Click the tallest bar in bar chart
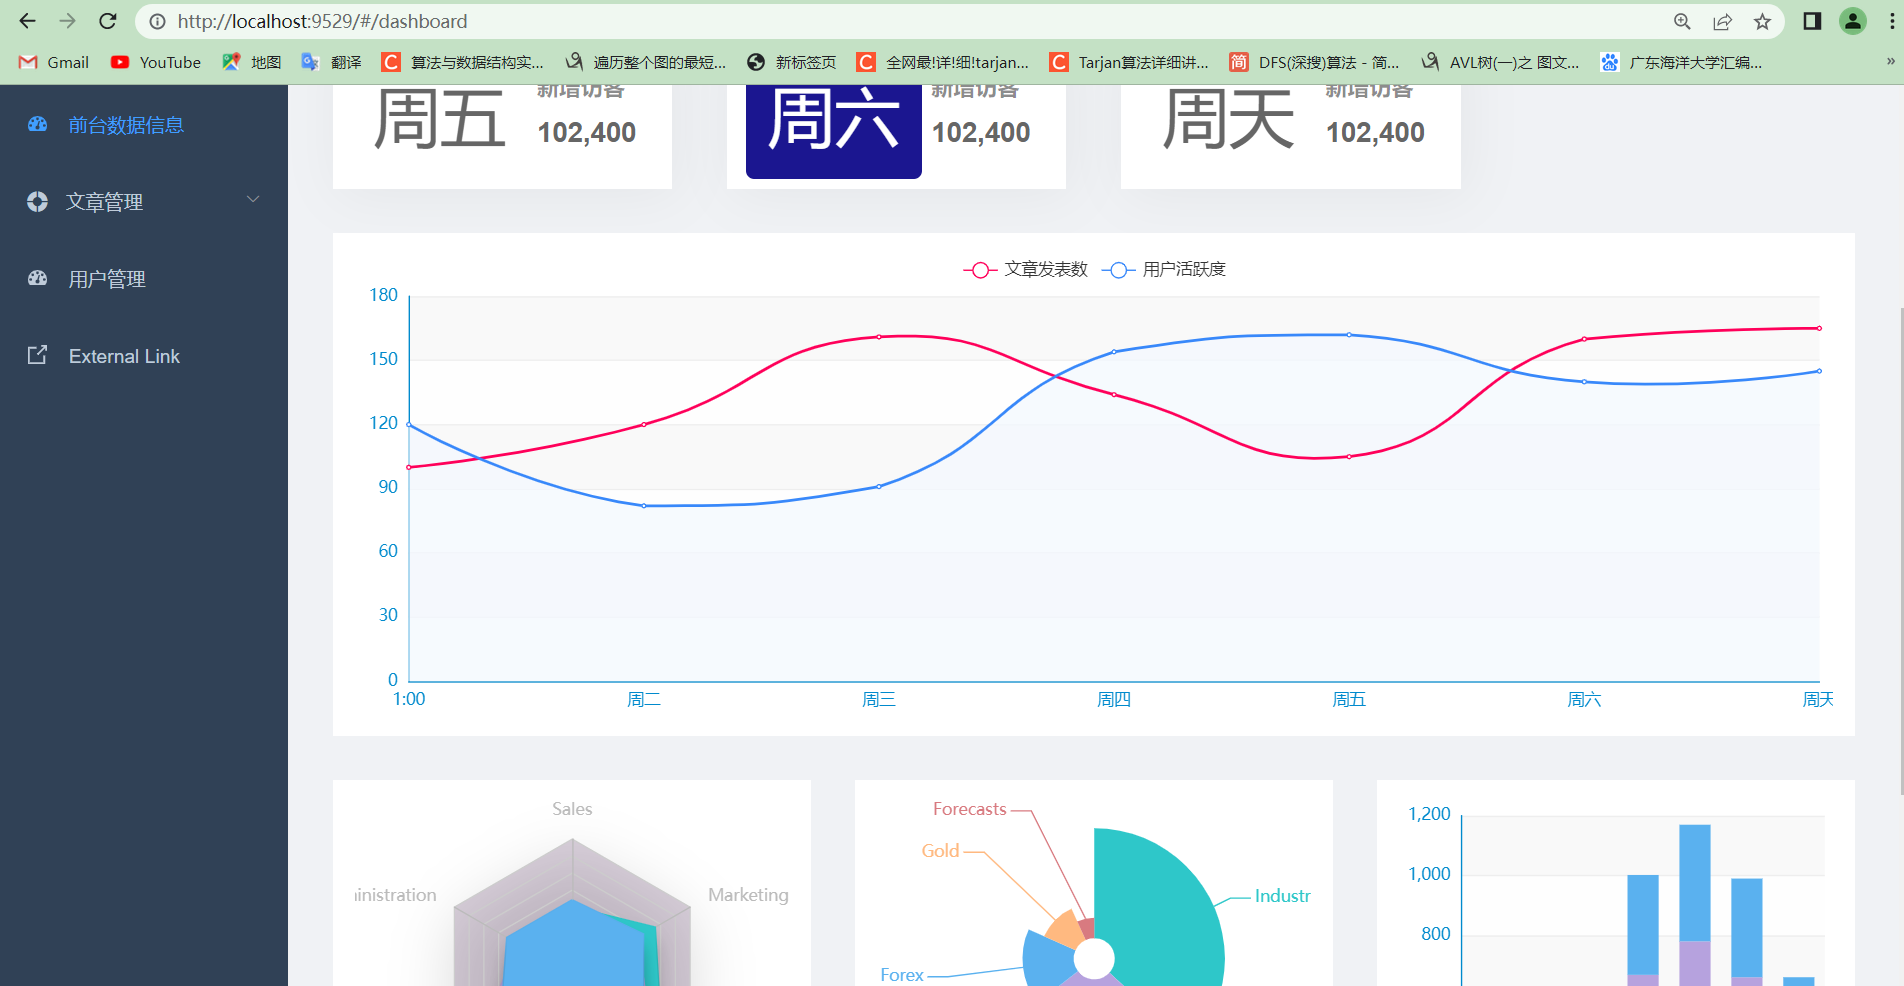1904x986 pixels. 1695,905
